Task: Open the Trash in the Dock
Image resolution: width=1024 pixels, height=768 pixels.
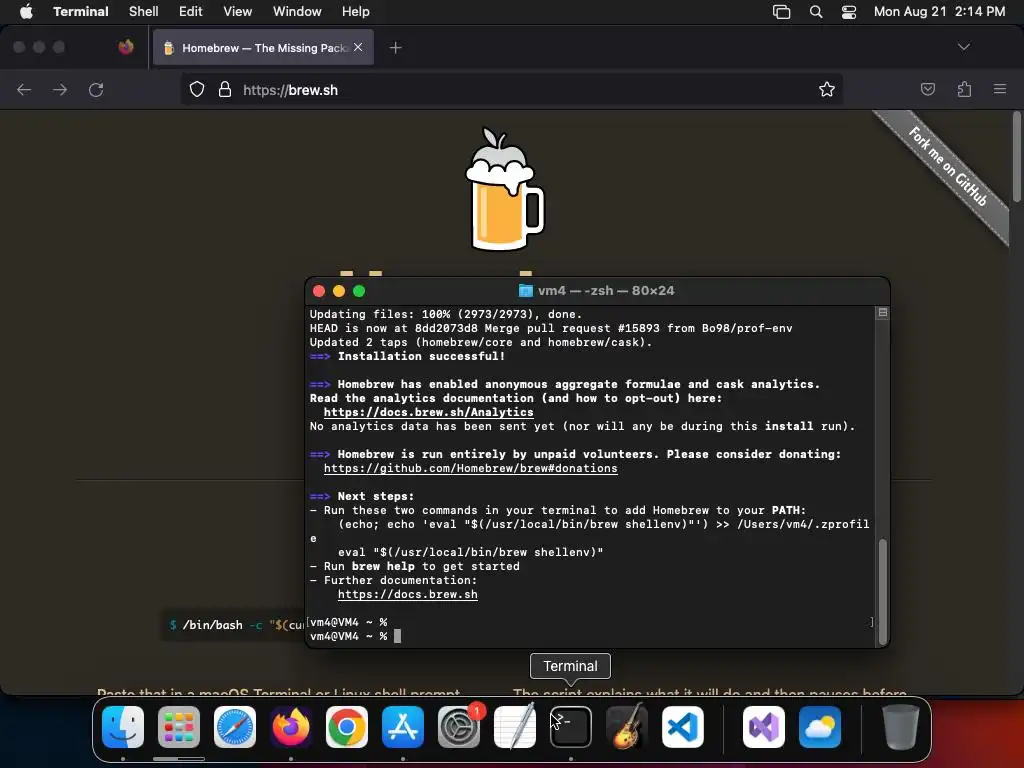Action: [901, 727]
